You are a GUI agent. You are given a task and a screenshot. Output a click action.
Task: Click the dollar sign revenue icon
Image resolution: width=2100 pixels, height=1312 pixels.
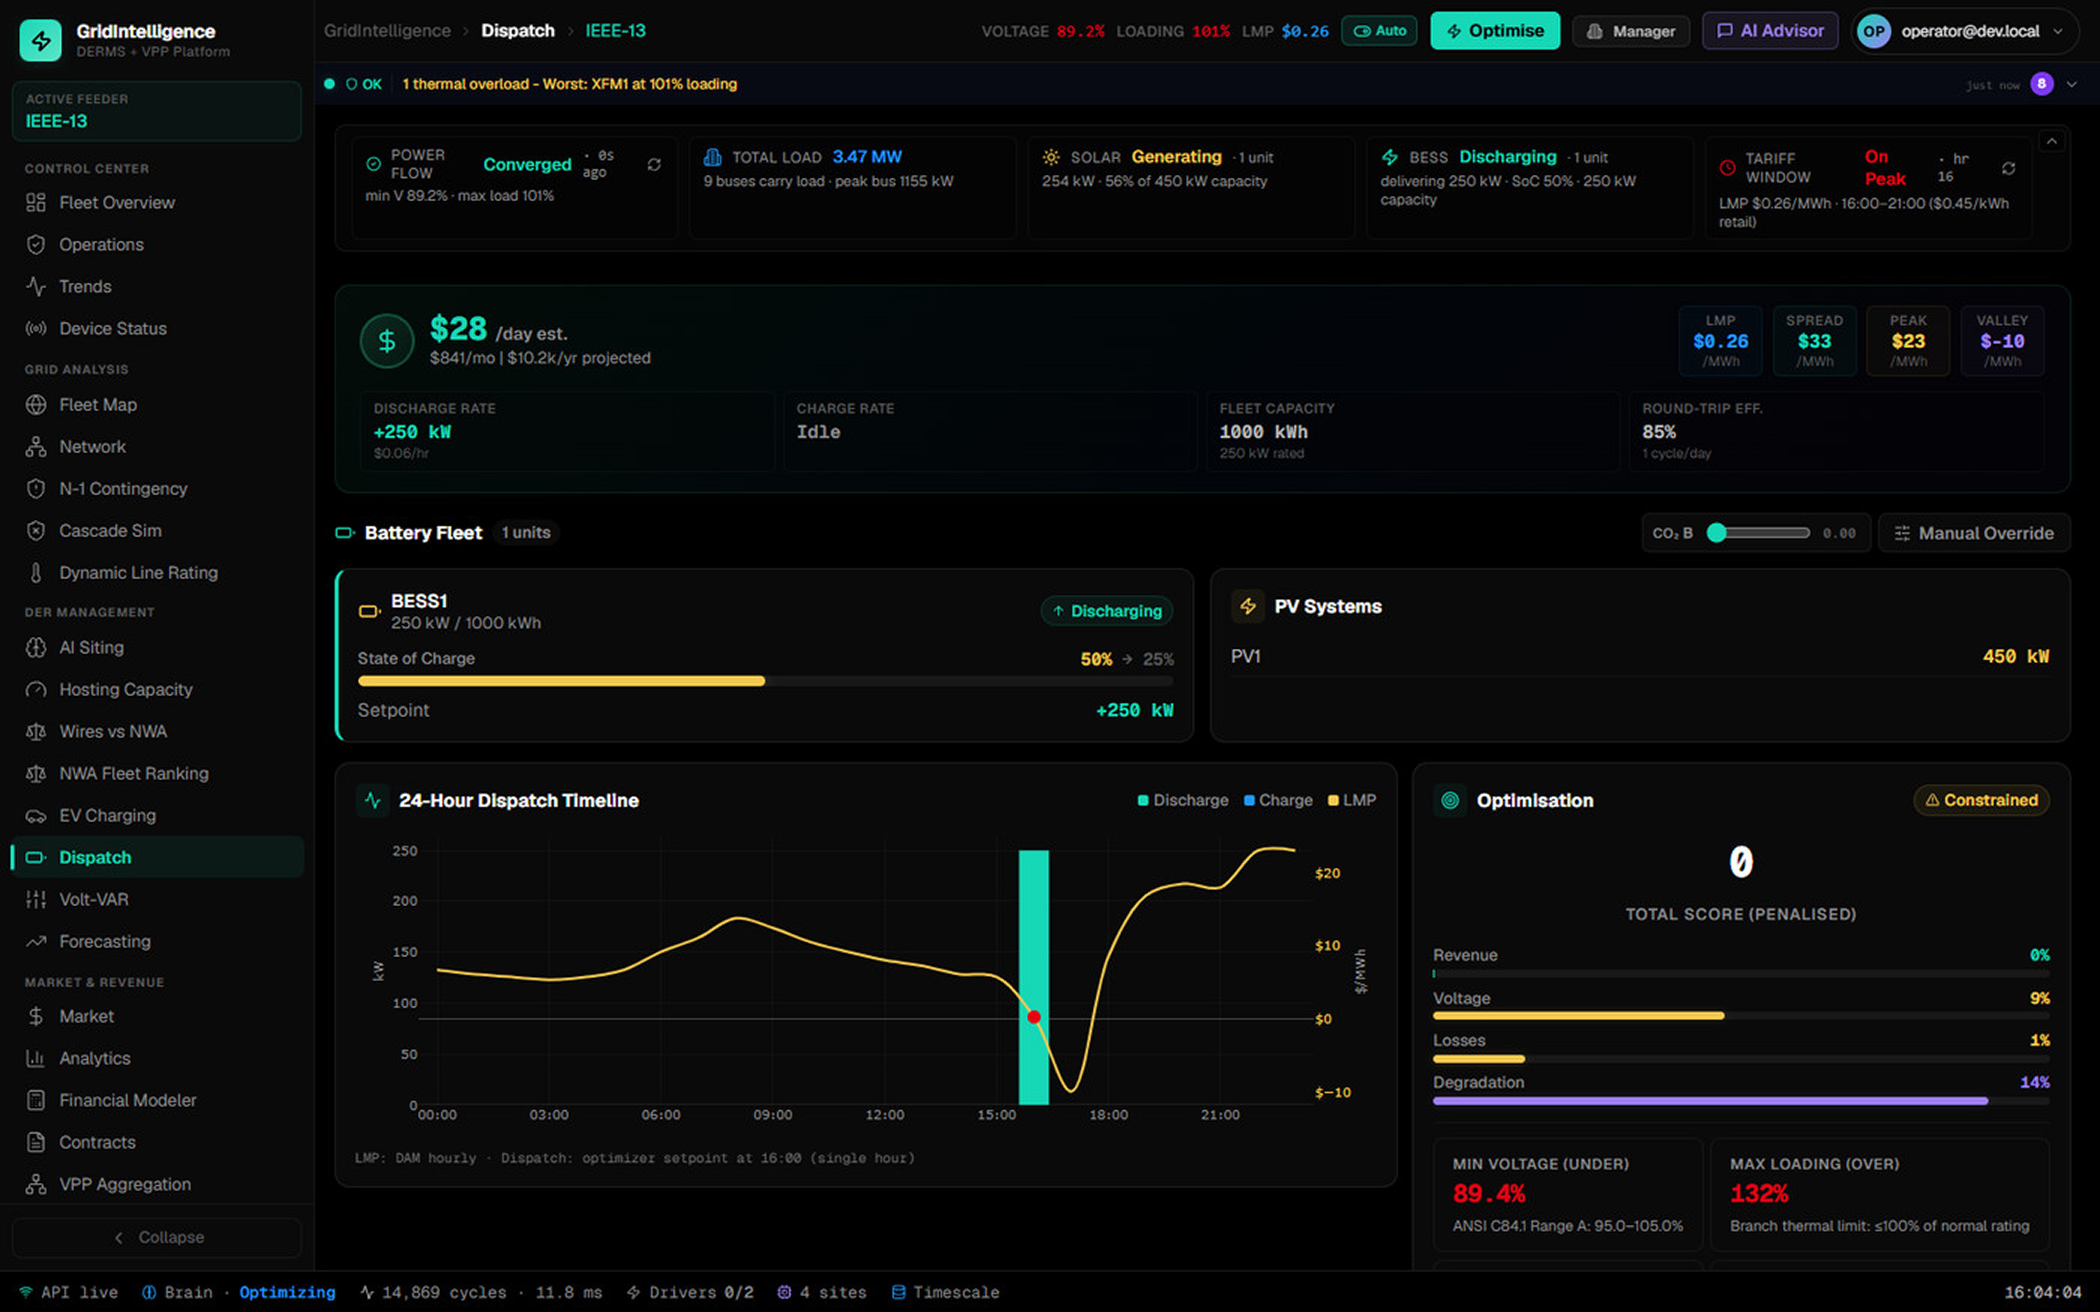[387, 342]
